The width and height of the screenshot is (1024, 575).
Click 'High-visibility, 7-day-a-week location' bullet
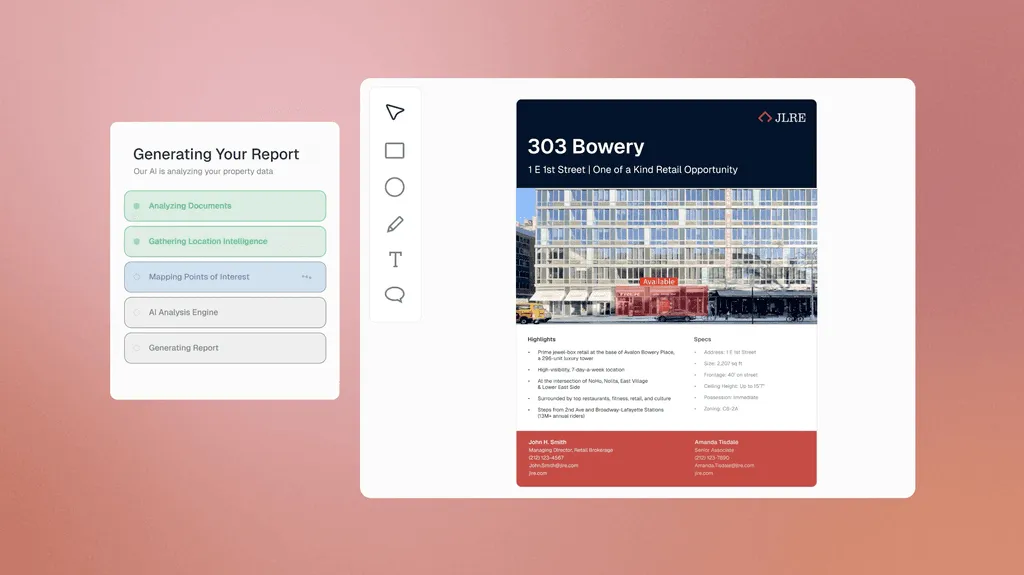tap(581, 370)
